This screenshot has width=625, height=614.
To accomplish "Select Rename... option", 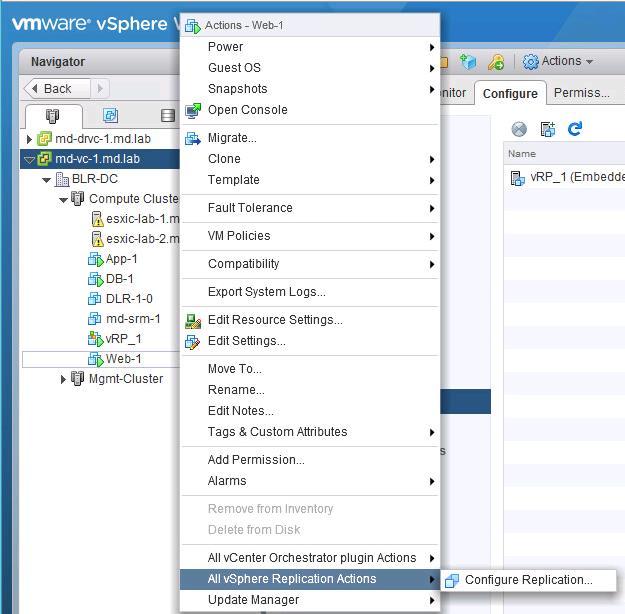I will (x=310, y=390).
